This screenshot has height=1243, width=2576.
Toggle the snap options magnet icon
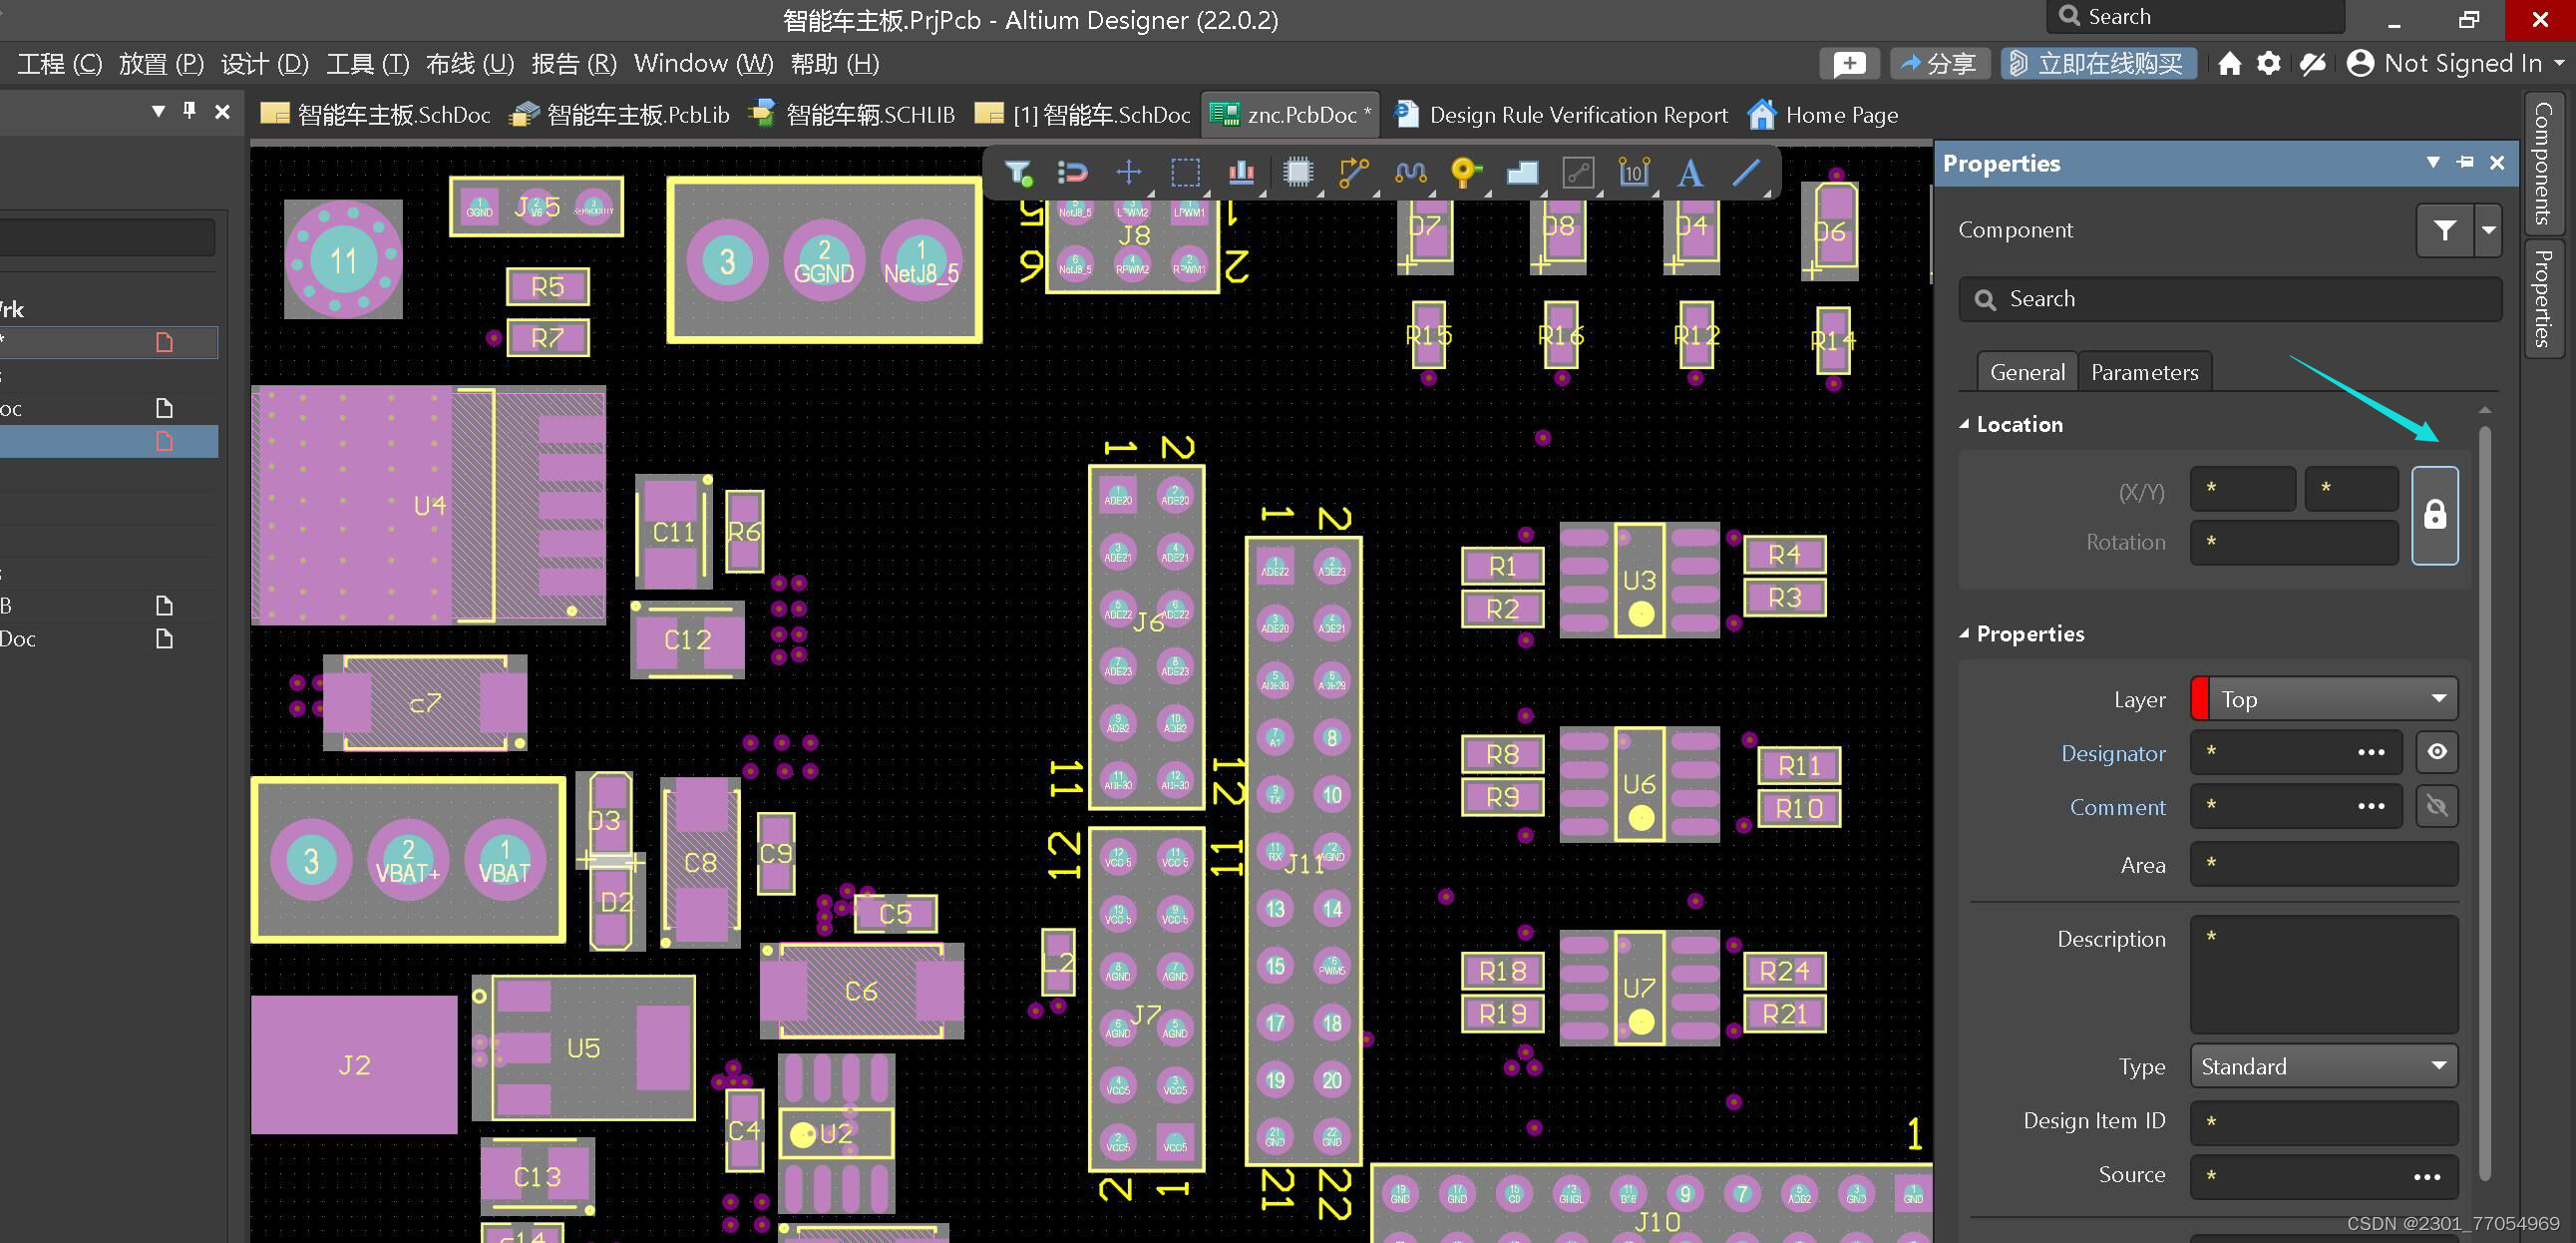point(1072,173)
